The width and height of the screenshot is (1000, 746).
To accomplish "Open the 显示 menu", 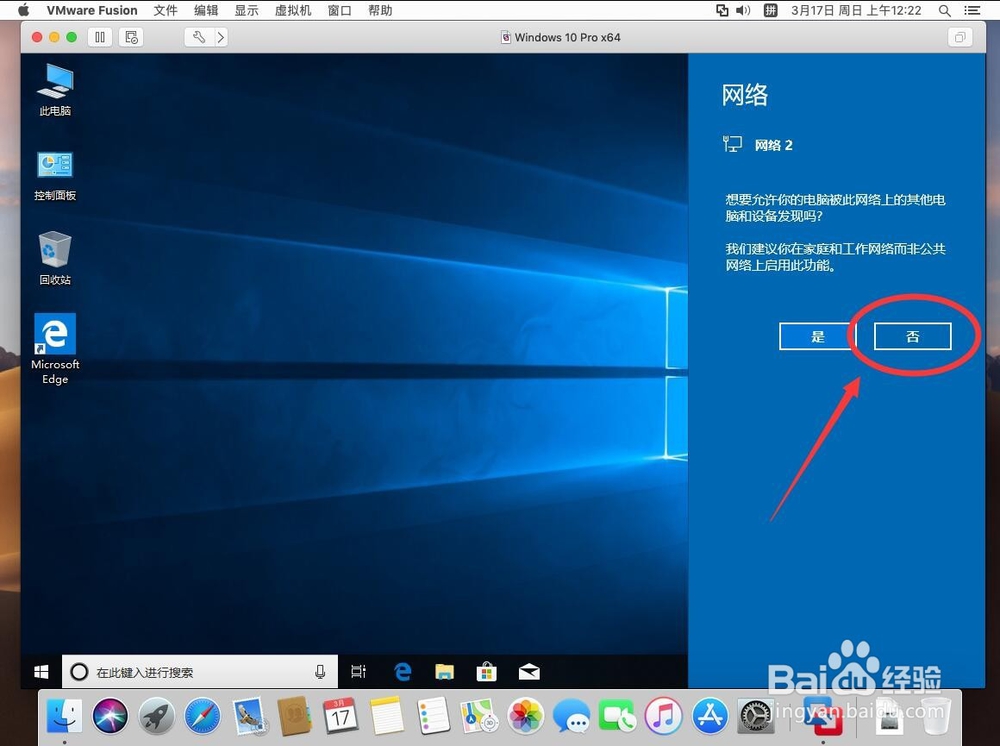I will tap(246, 10).
